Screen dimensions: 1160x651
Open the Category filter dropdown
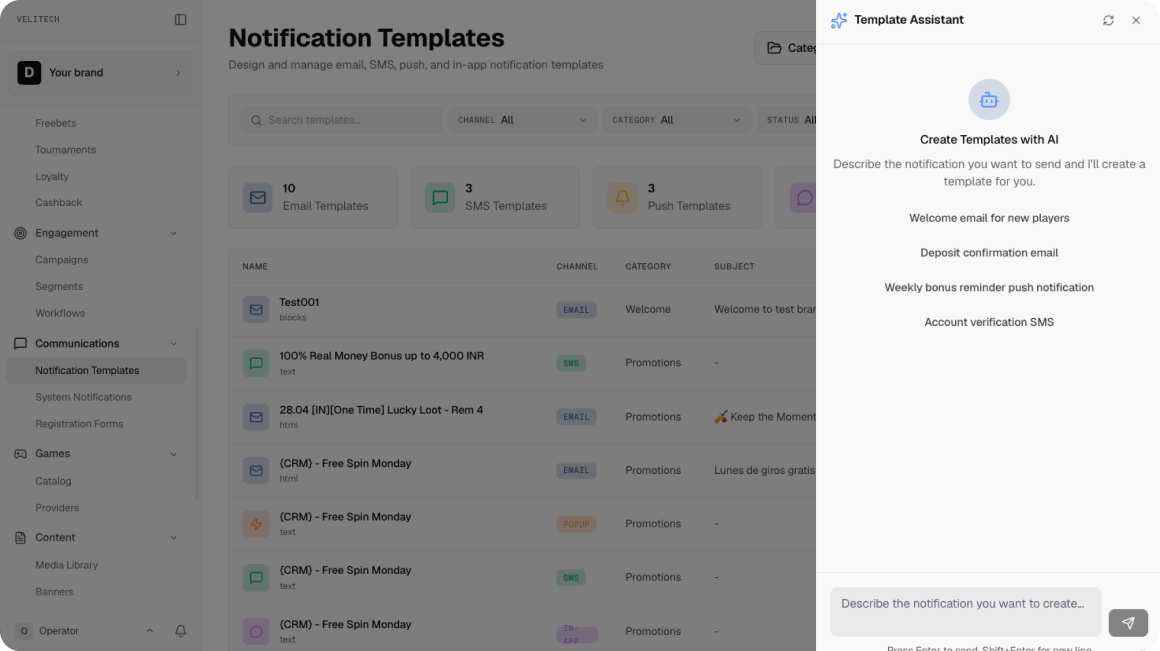click(677, 120)
